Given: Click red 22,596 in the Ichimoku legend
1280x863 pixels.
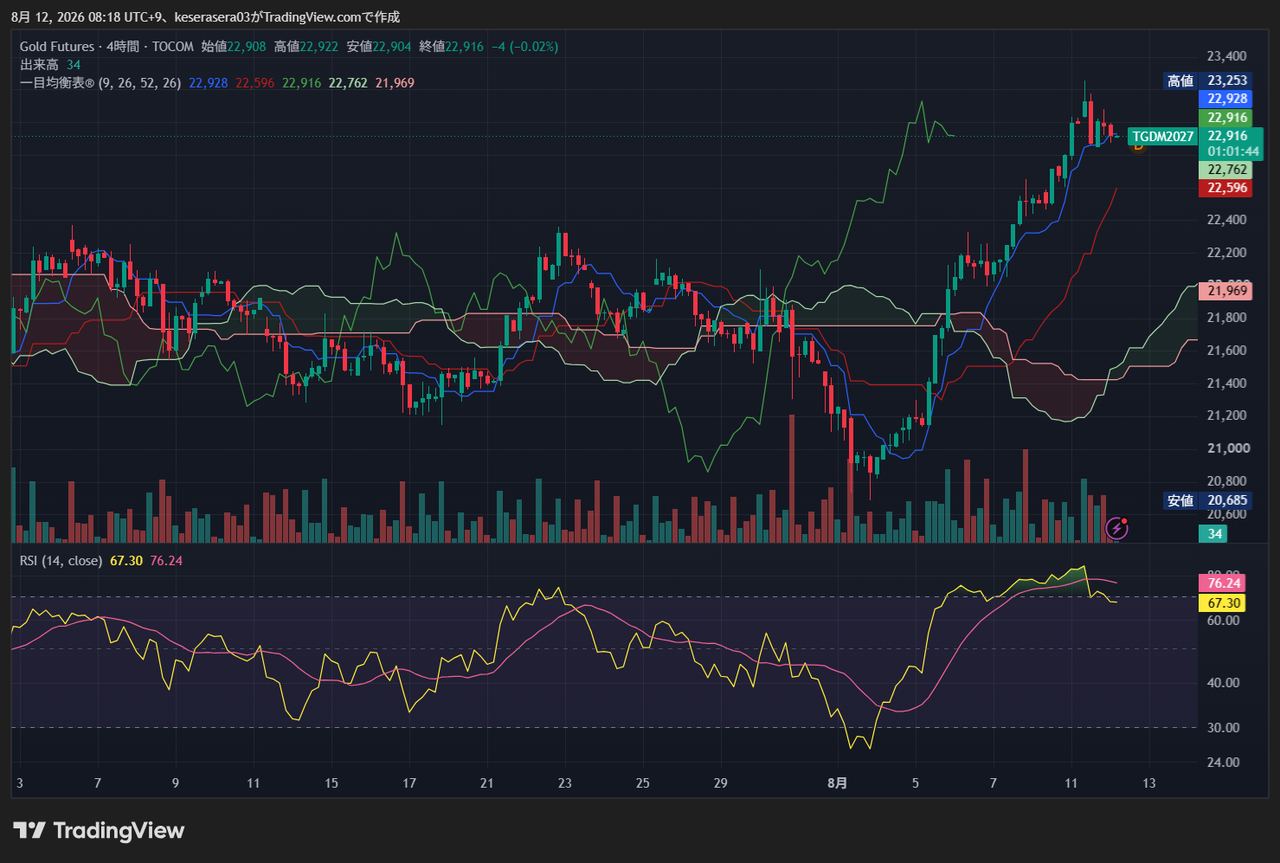Looking at the screenshot, I should [x=255, y=83].
